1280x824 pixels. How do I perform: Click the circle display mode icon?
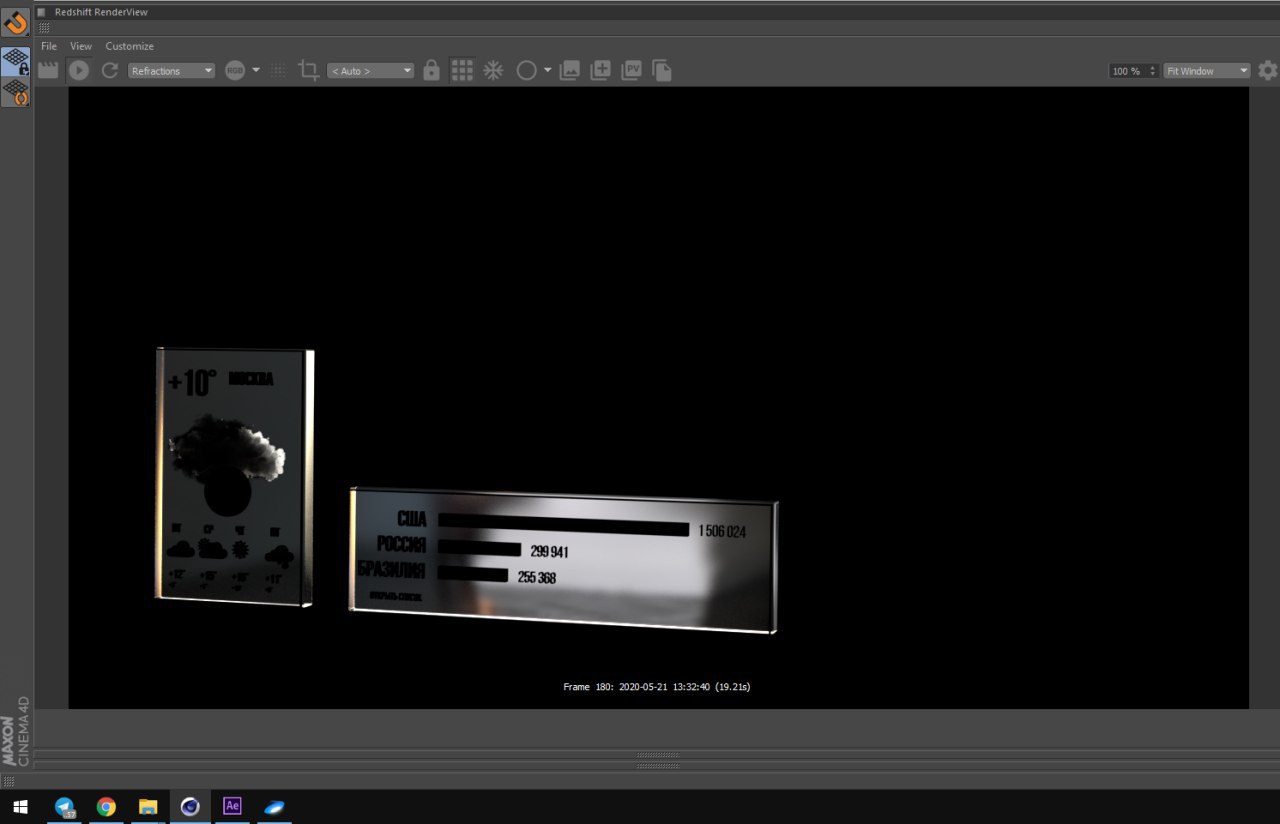coord(526,70)
